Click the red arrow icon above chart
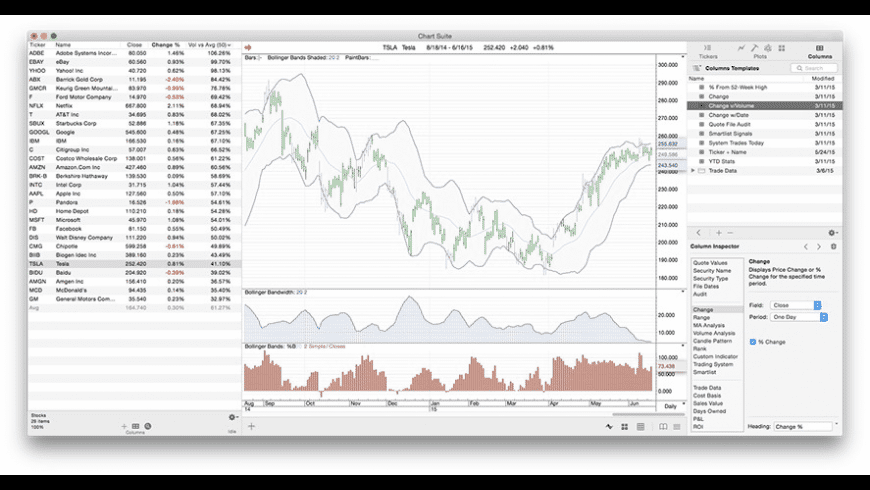Image resolution: width=870 pixels, height=490 pixels. (248, 48)
